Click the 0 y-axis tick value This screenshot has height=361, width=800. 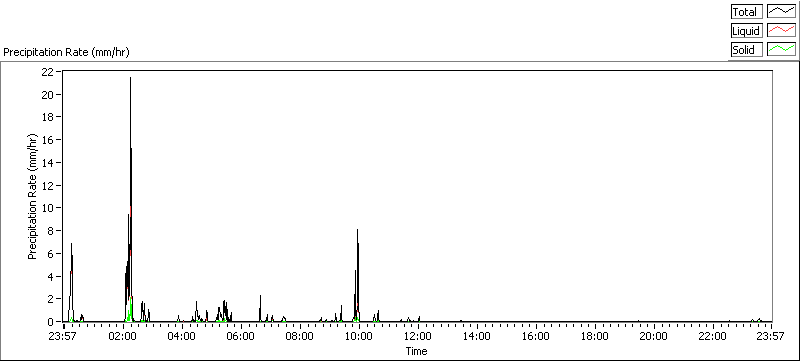pos(50,322)
